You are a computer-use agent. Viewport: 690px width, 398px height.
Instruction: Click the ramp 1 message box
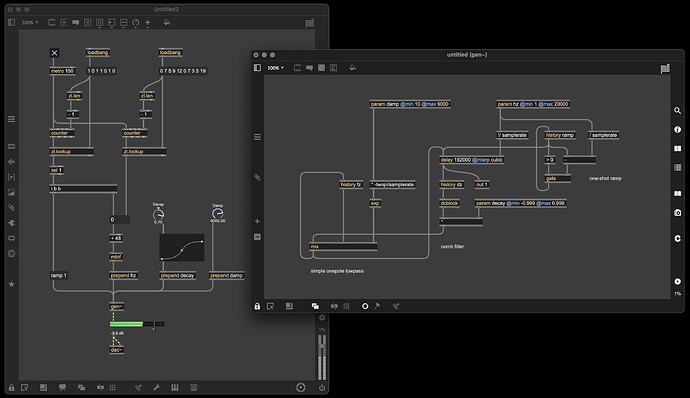(x=59, y=276)
